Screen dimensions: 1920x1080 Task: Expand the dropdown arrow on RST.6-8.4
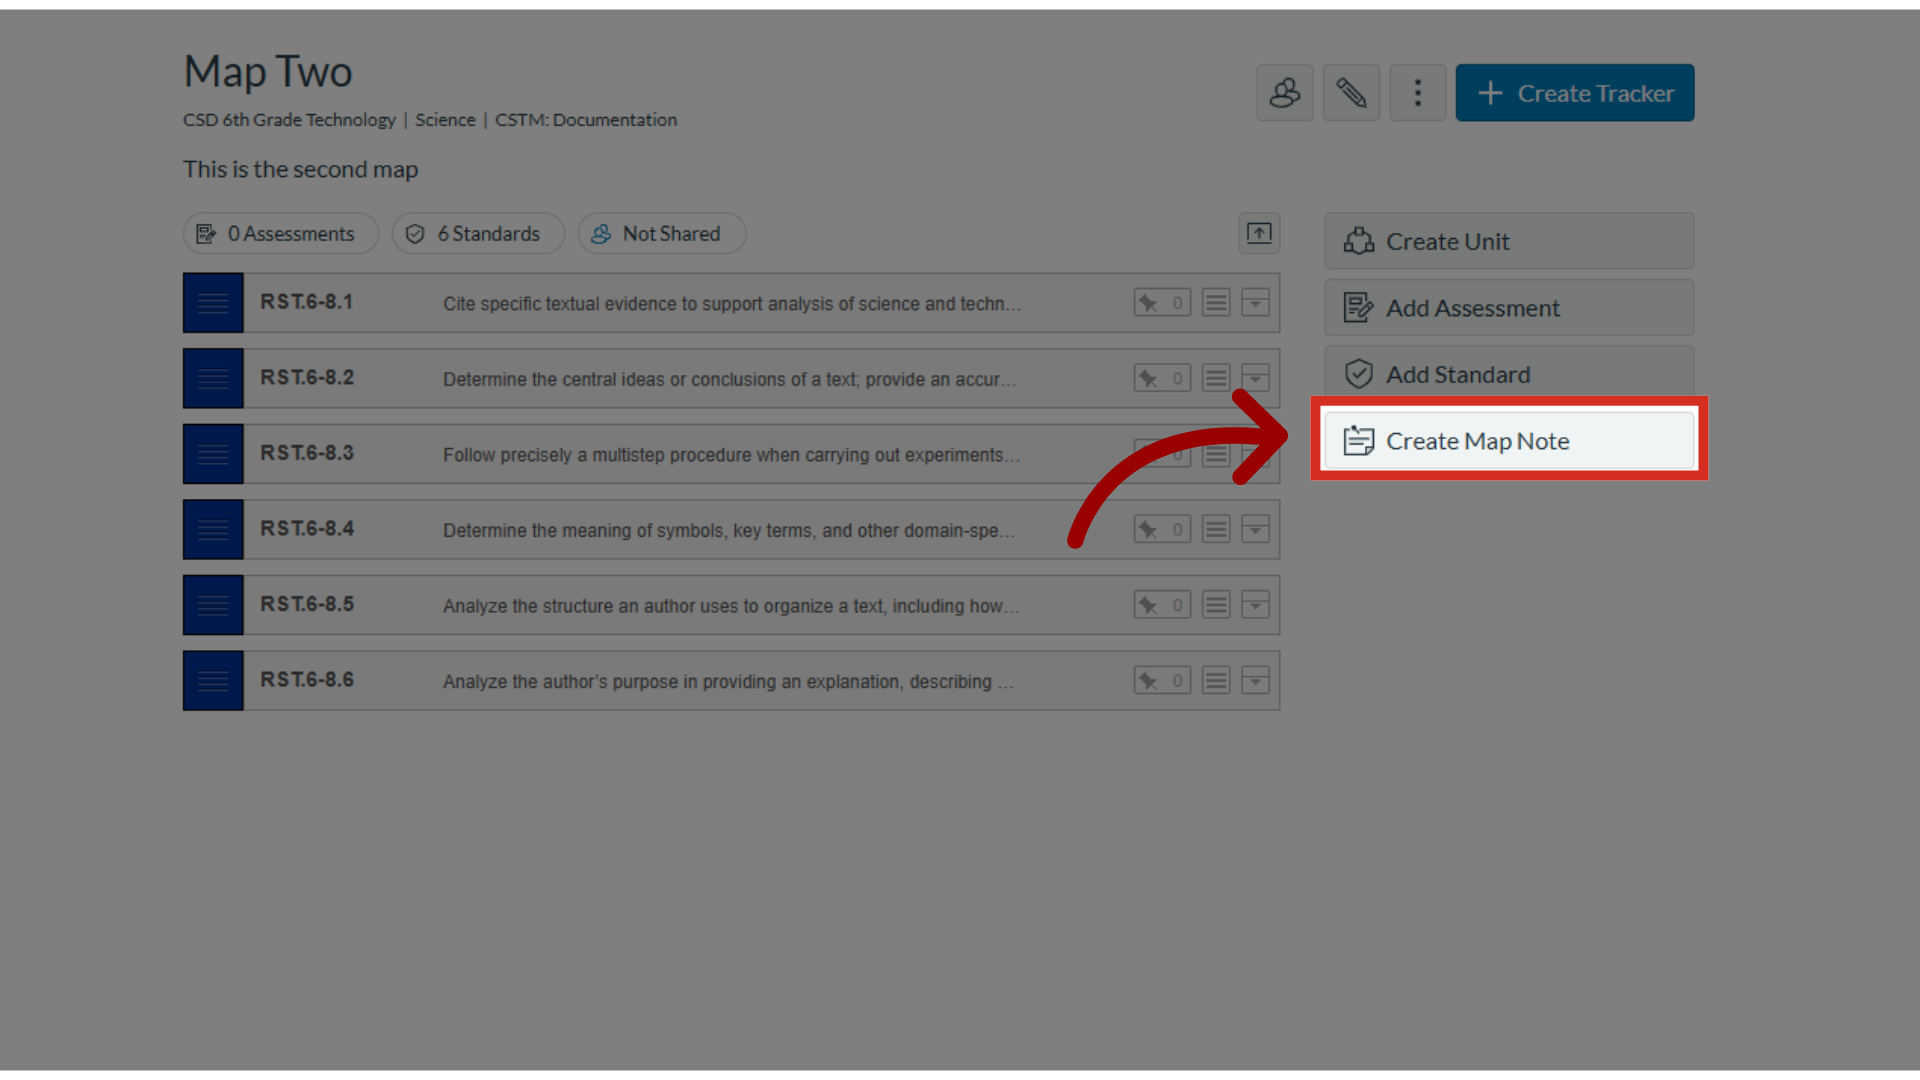[1255, 529]
